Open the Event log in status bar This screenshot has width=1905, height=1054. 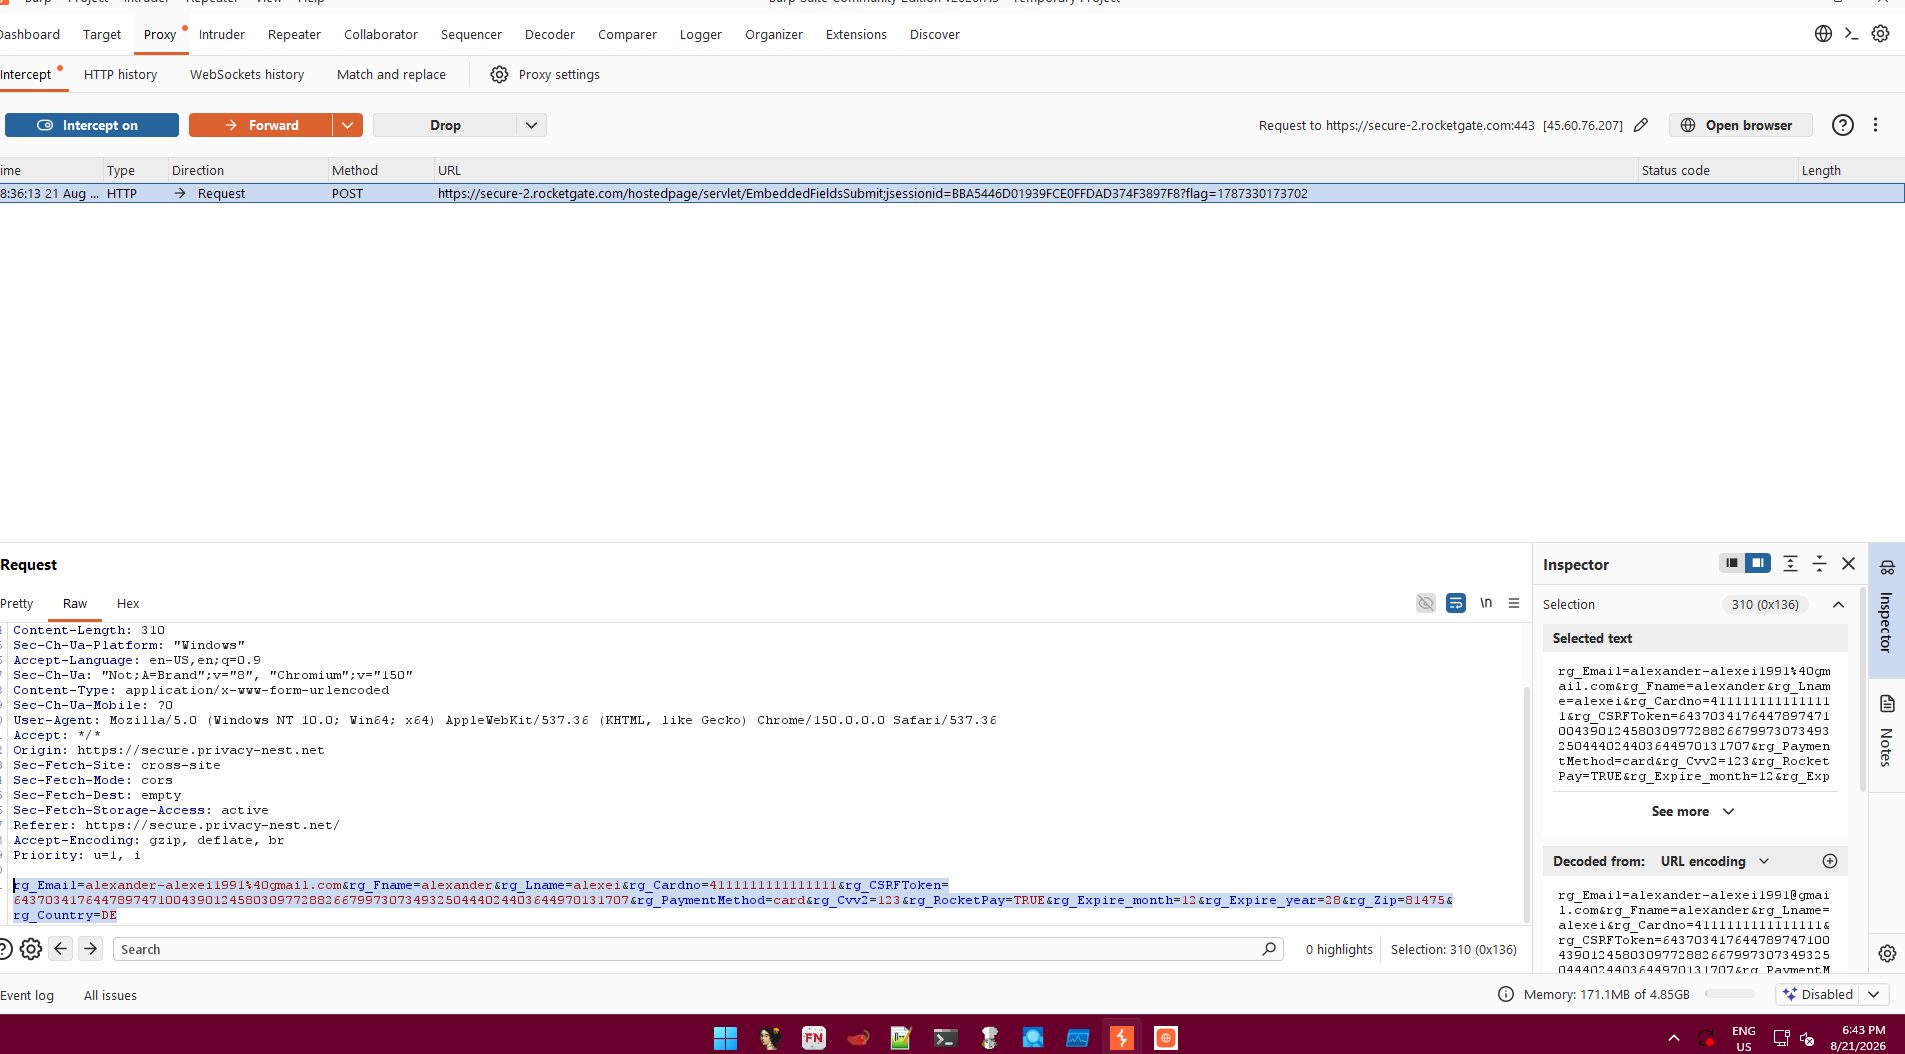point(27,995)
